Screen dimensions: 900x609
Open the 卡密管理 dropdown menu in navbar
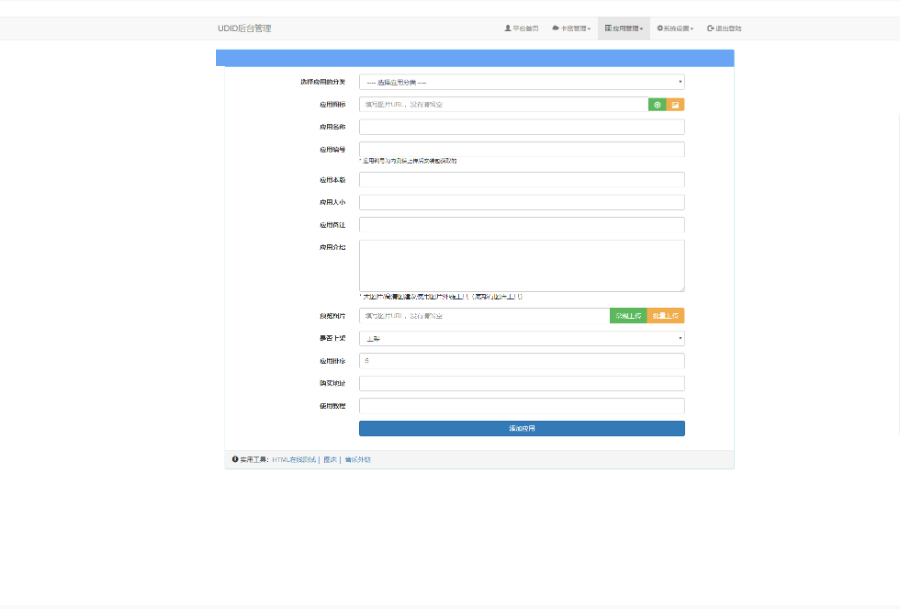pos(571,28)
